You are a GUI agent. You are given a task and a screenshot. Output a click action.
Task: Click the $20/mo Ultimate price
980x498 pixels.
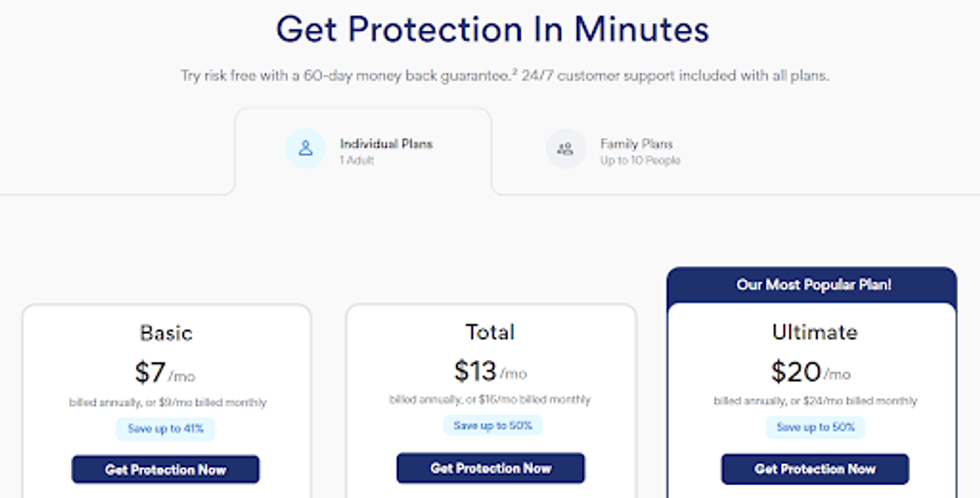tap(811, 372)
